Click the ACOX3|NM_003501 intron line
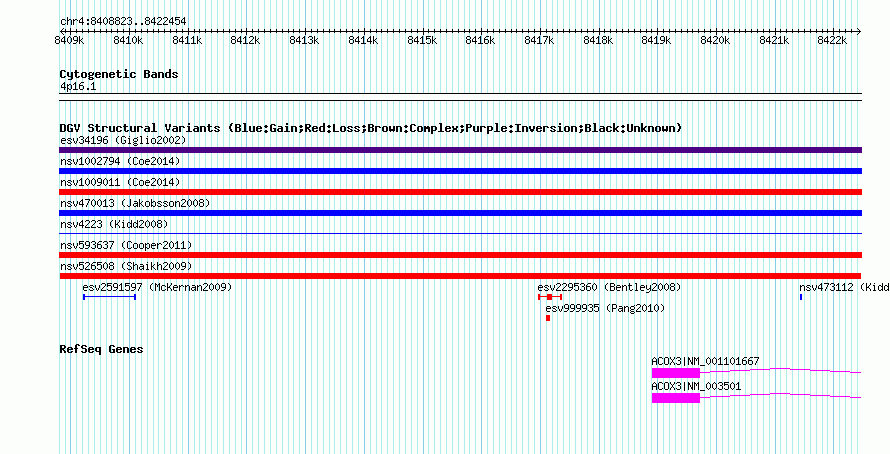This screenshot has width=890, height=454. click(781, 396)
